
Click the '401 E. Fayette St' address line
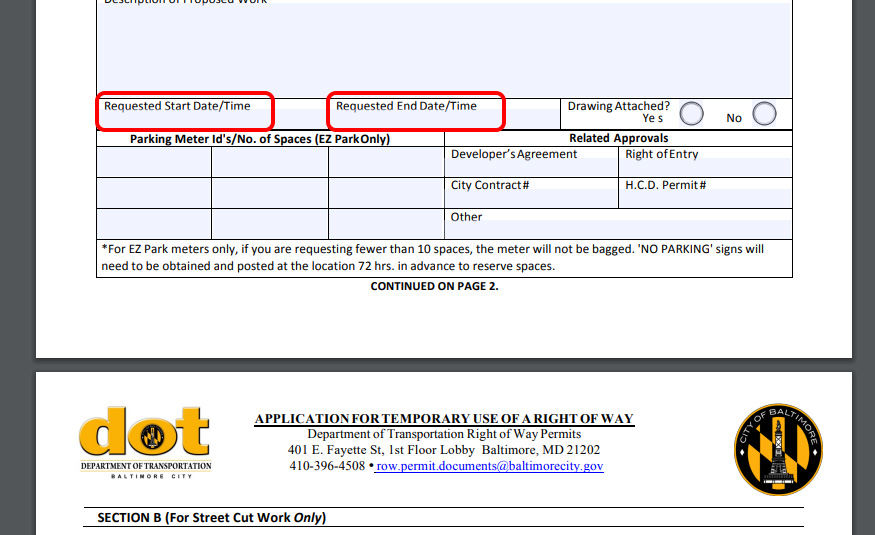tap(444, 450)
